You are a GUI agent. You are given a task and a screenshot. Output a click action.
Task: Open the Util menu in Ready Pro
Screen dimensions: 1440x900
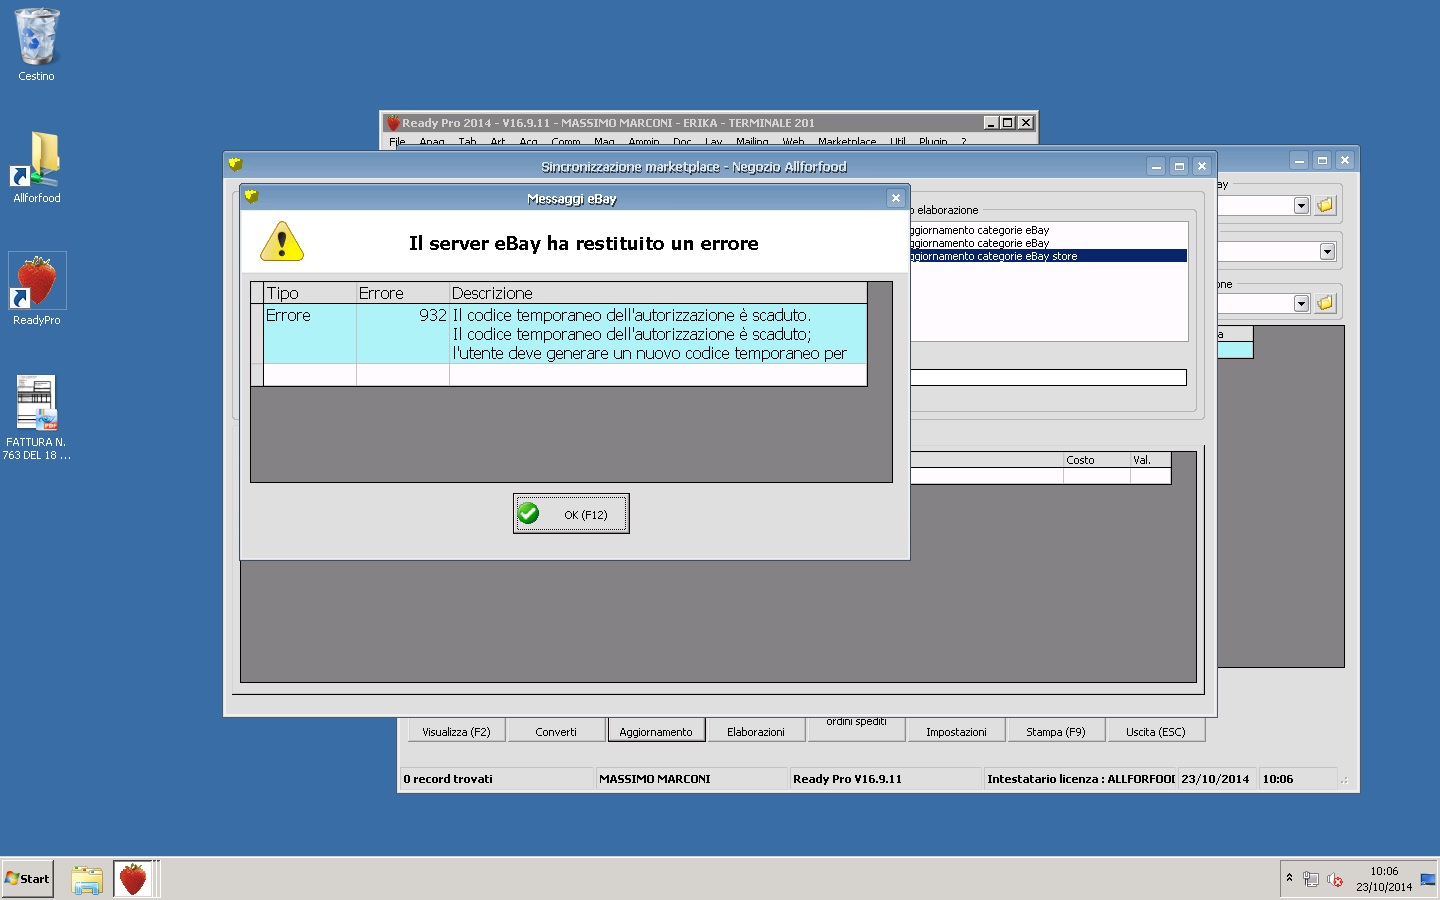[x=898, y=141]
